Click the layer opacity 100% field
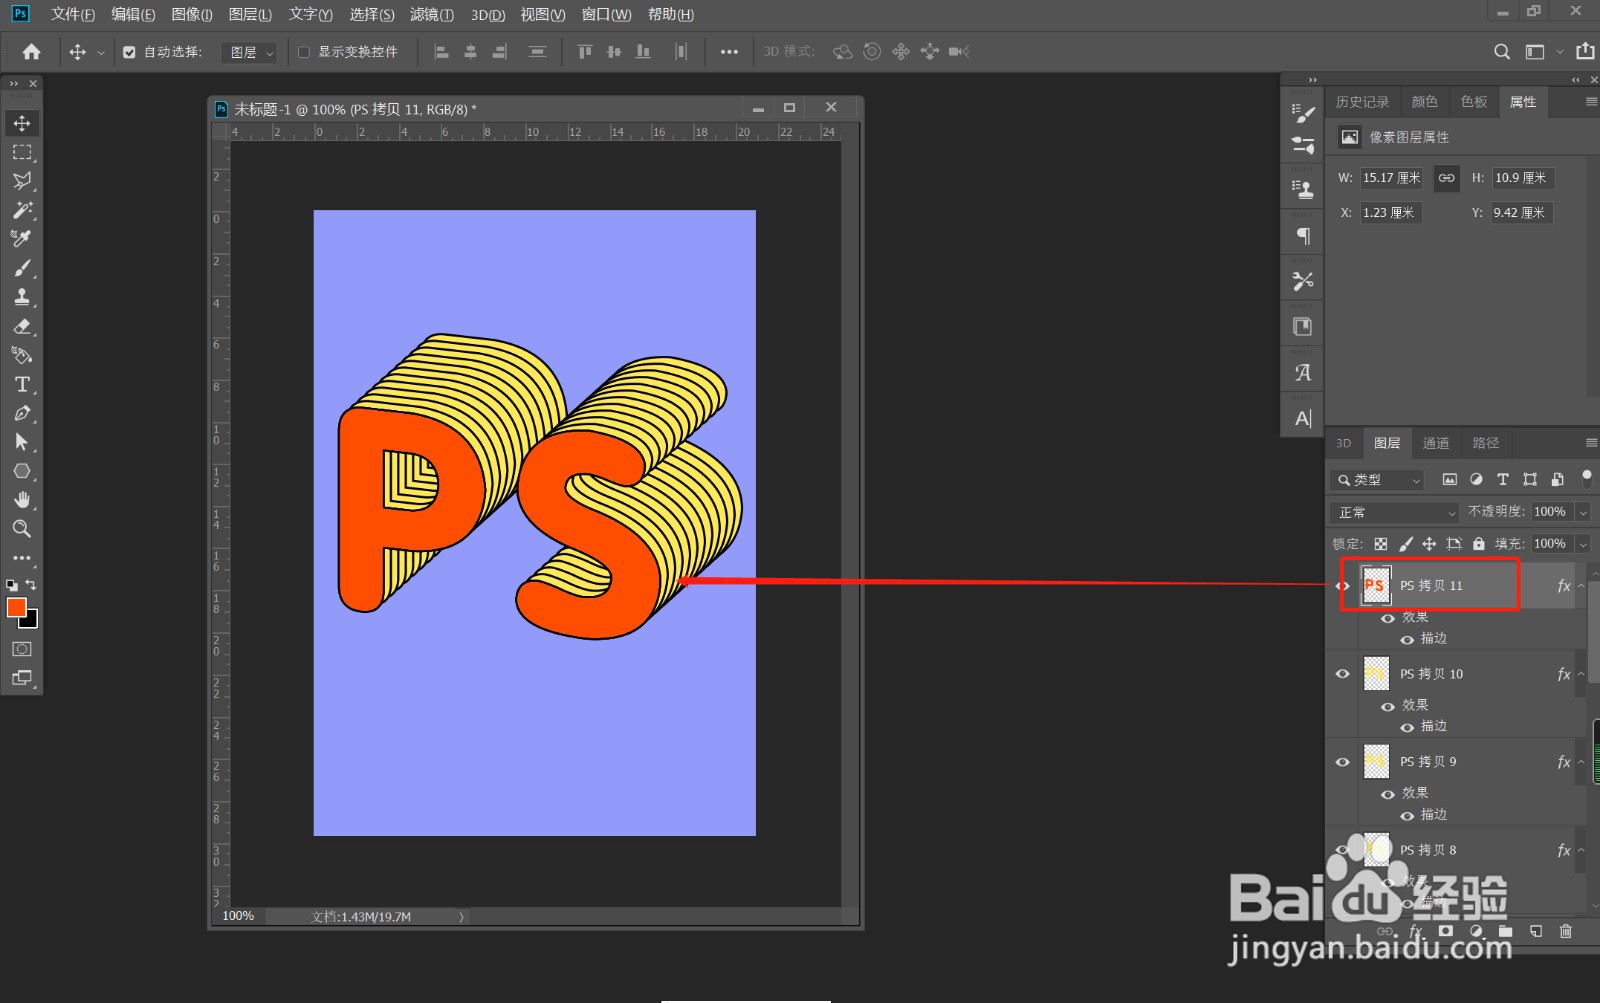The height and width of the screenshot is (1003, 1600). click(1552, 512)
